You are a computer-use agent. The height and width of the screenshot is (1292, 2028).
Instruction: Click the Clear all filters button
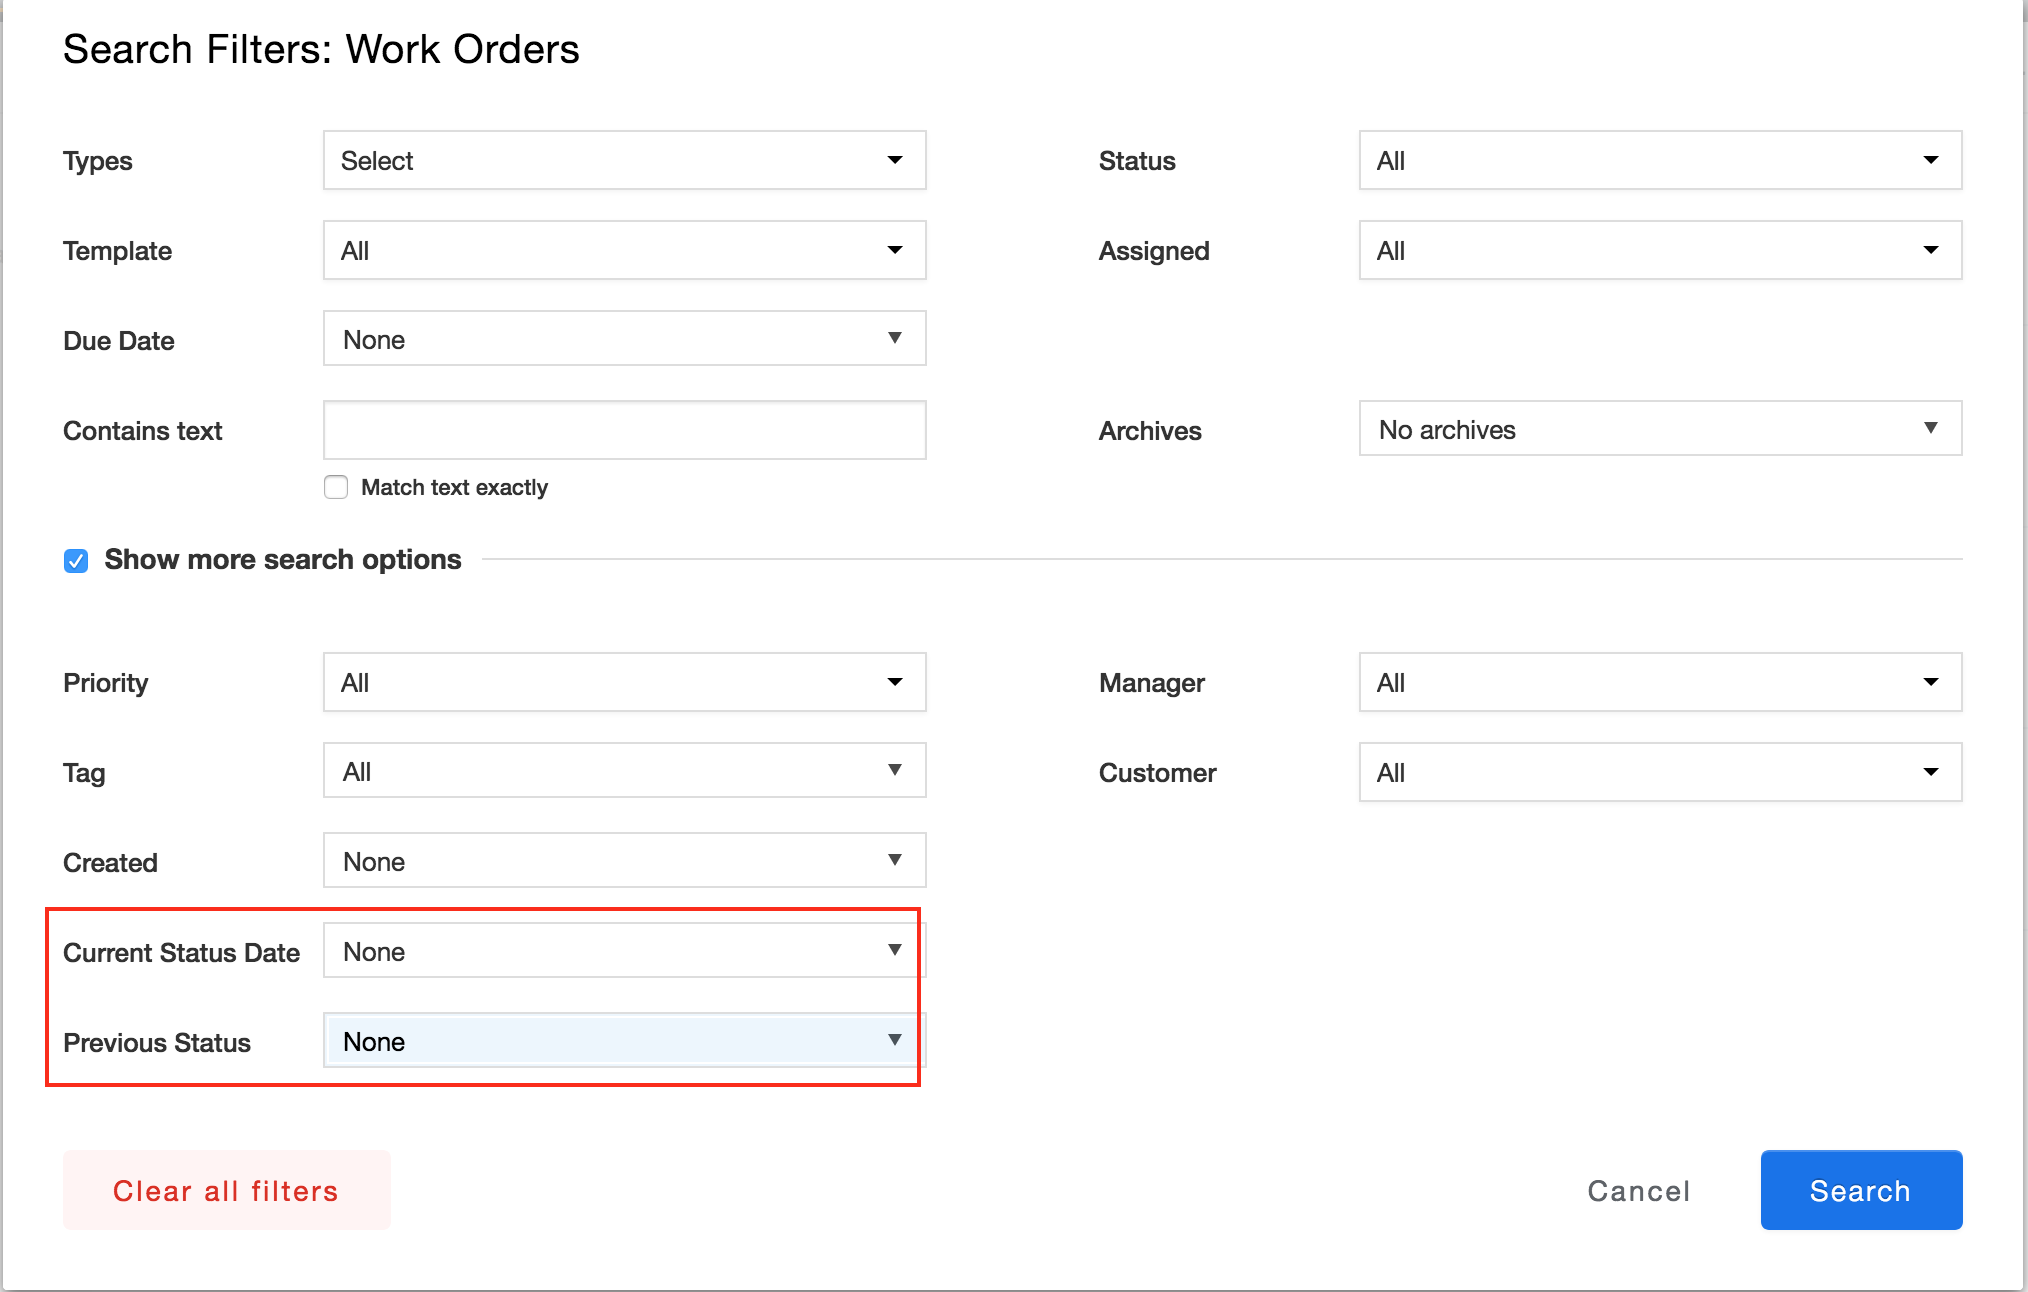[x=226, y=1190]
